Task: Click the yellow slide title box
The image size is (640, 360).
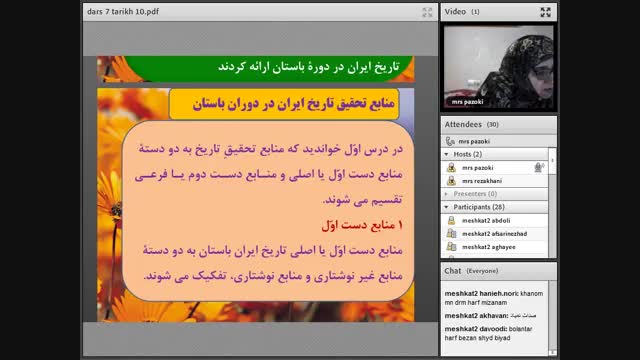Action: coord(284,104)
